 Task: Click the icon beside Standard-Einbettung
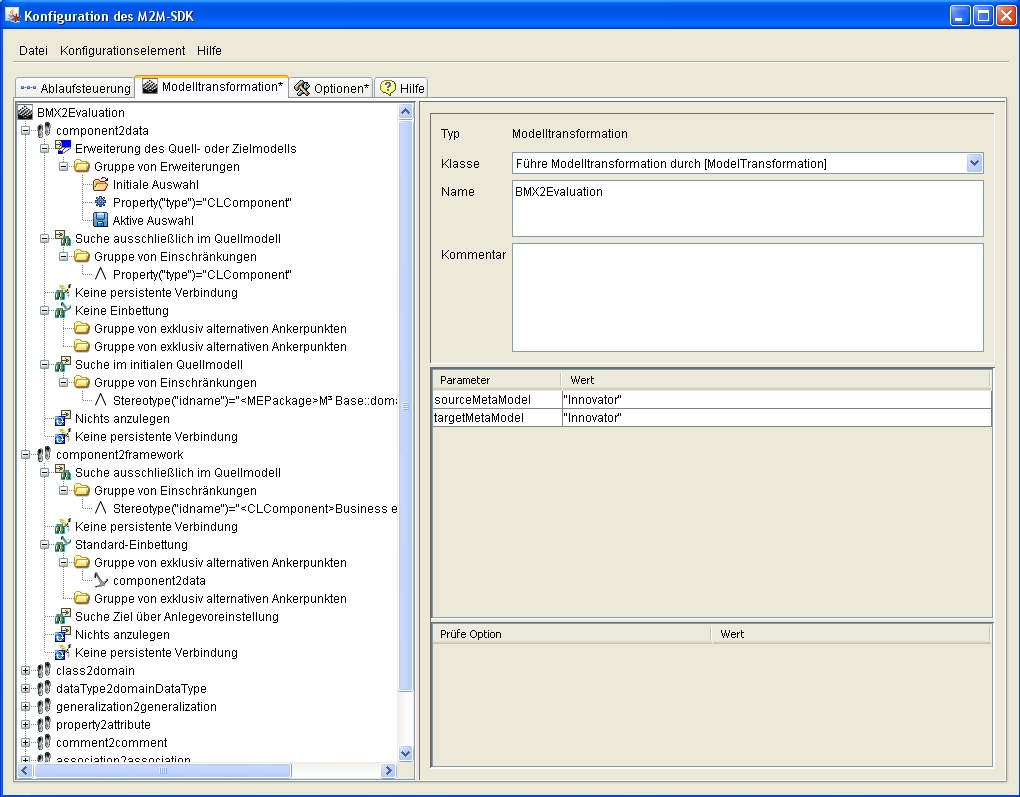click(x=62, y=545)
